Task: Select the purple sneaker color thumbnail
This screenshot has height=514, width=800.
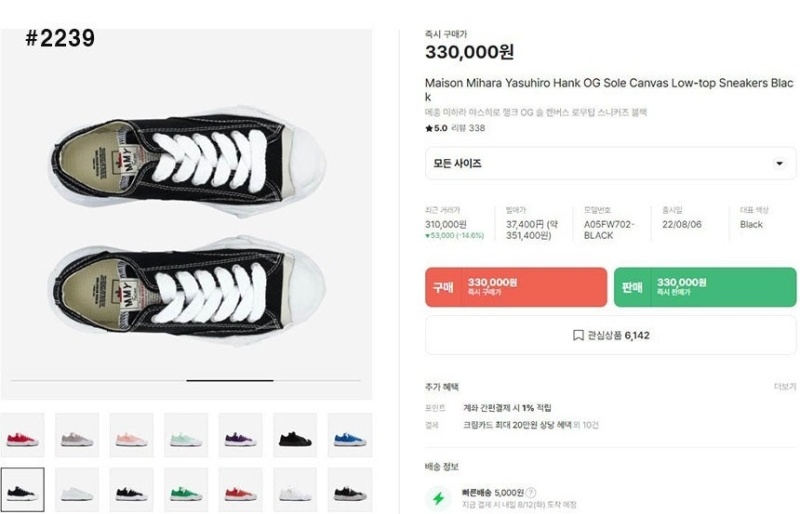Action: tap(240, 436)
